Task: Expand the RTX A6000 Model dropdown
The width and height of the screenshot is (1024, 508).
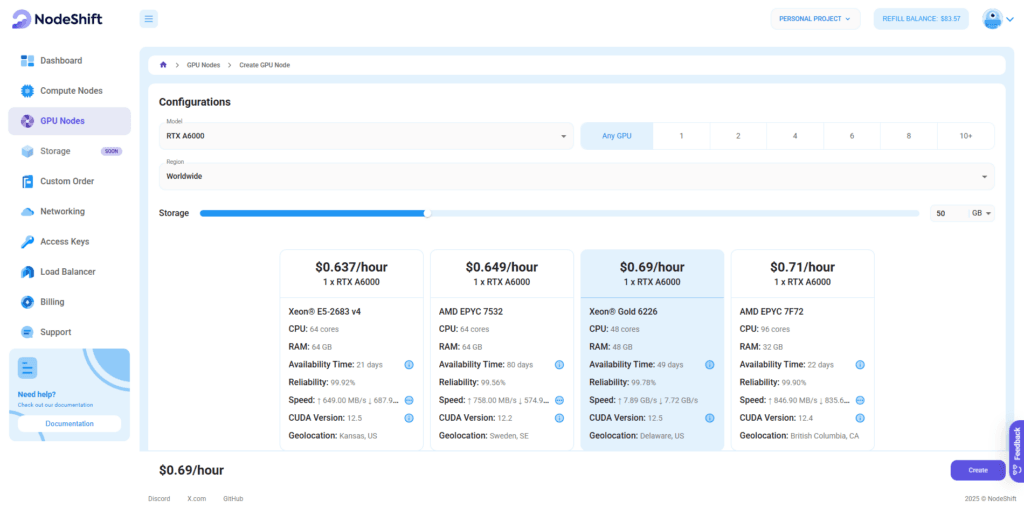Action: point(367,136)
